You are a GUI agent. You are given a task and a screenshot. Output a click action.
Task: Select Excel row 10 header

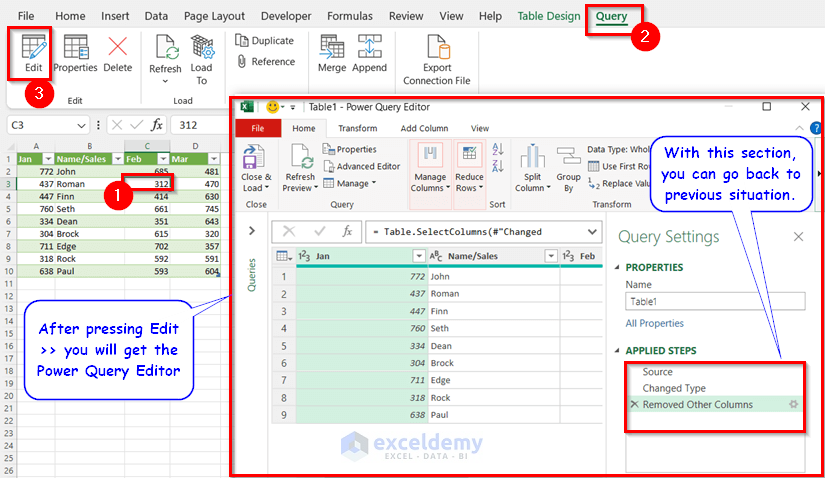click(8, 271)
